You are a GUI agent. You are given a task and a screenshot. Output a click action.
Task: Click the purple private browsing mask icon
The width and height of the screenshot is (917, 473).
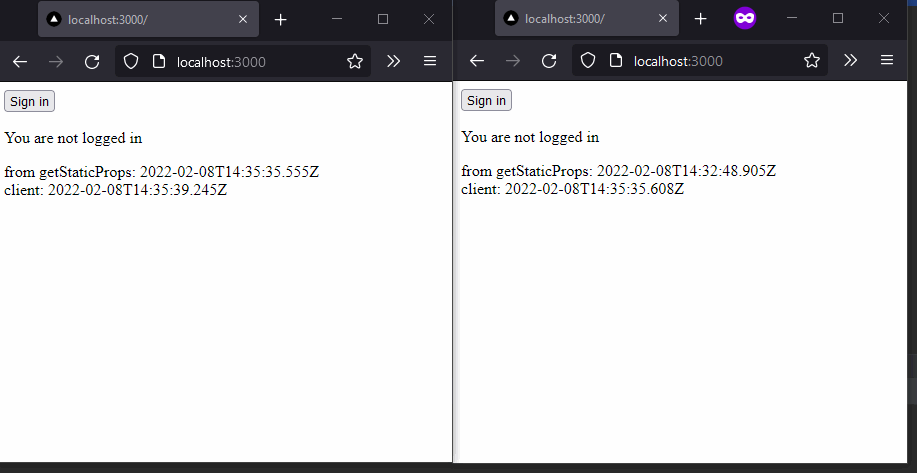coord(744,18)
